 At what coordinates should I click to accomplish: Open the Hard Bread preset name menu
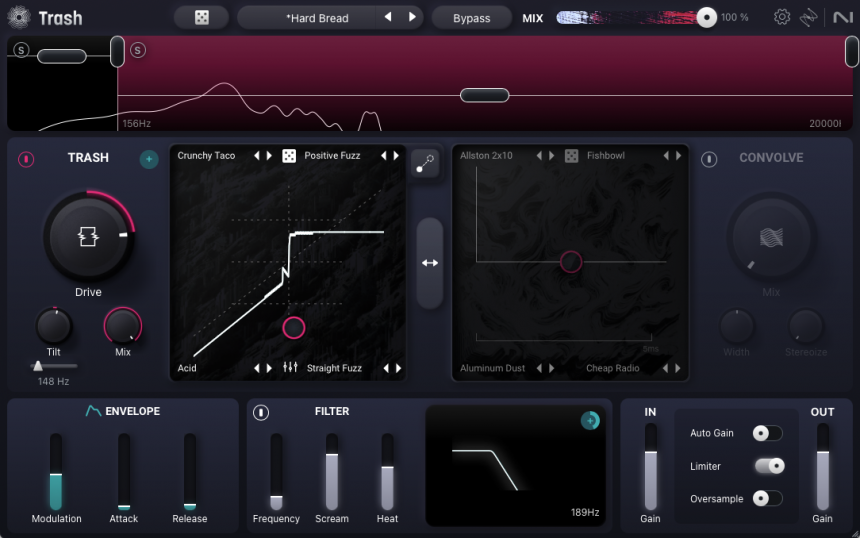[x=318, y=18]
